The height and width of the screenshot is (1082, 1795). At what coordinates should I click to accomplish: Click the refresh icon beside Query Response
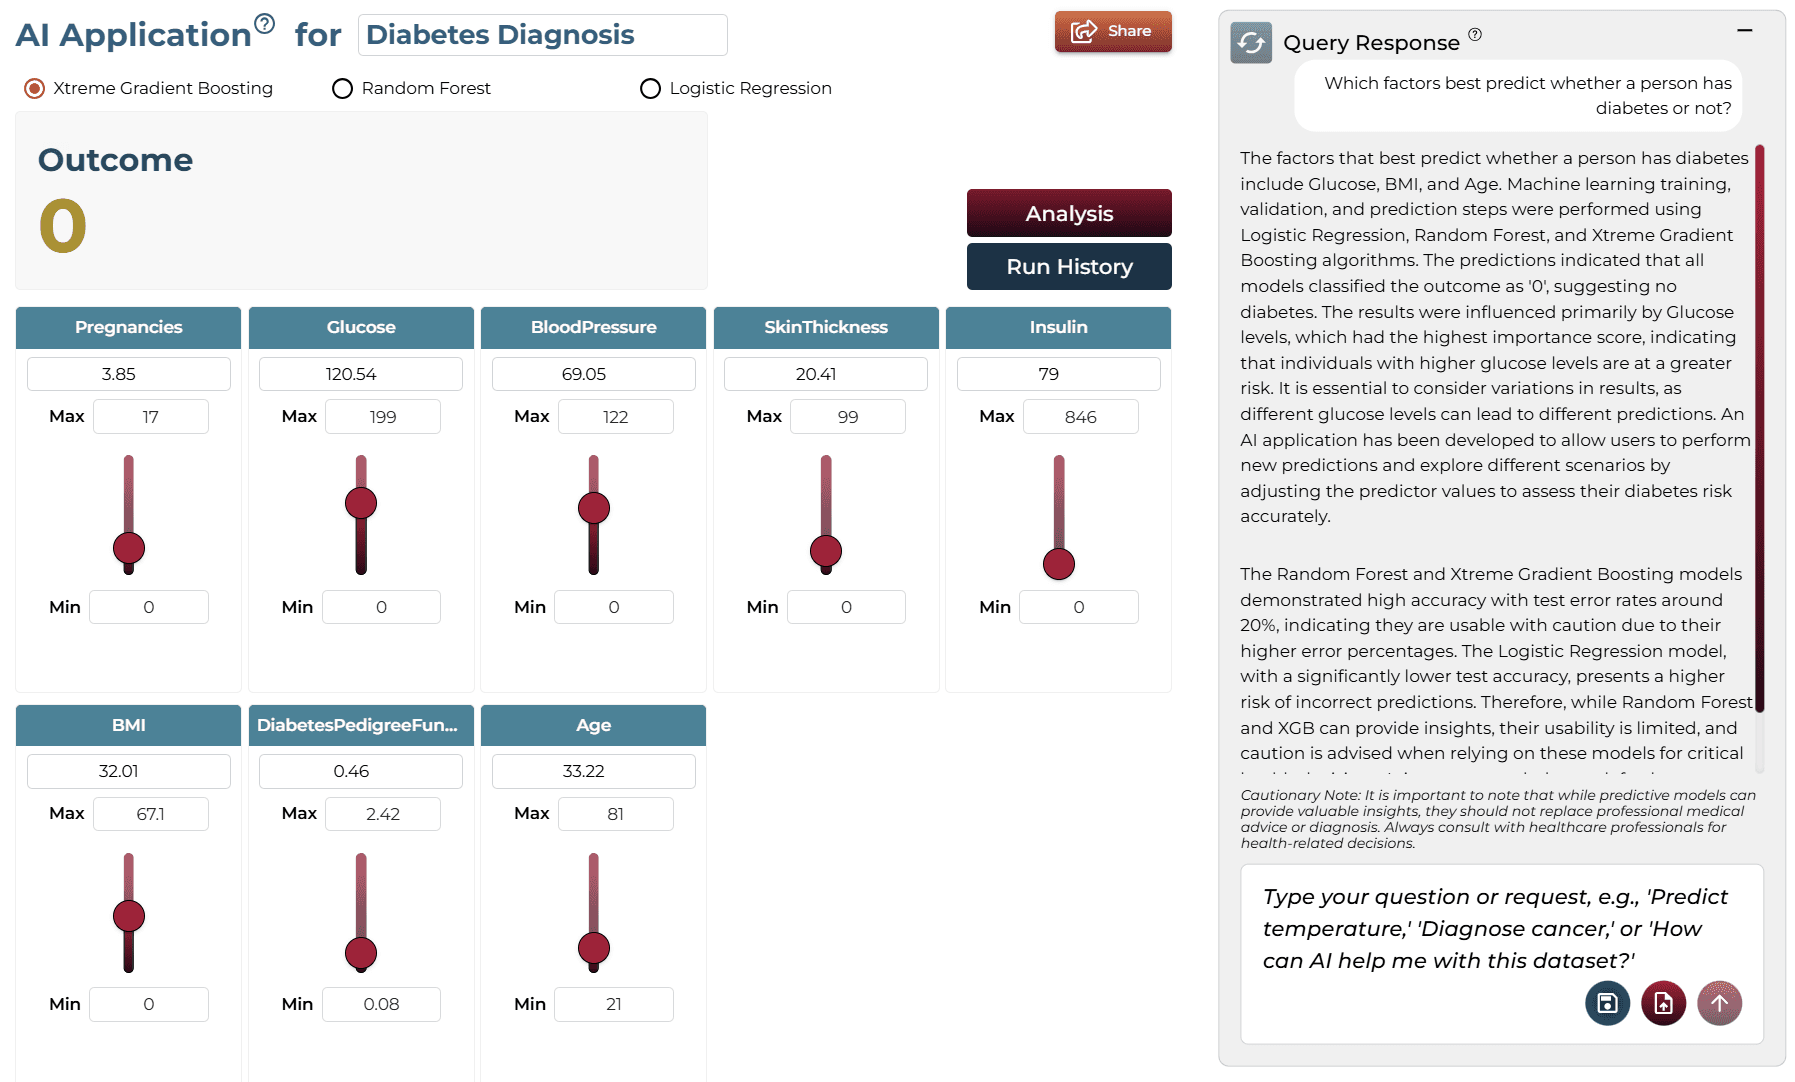point(1251,43)
